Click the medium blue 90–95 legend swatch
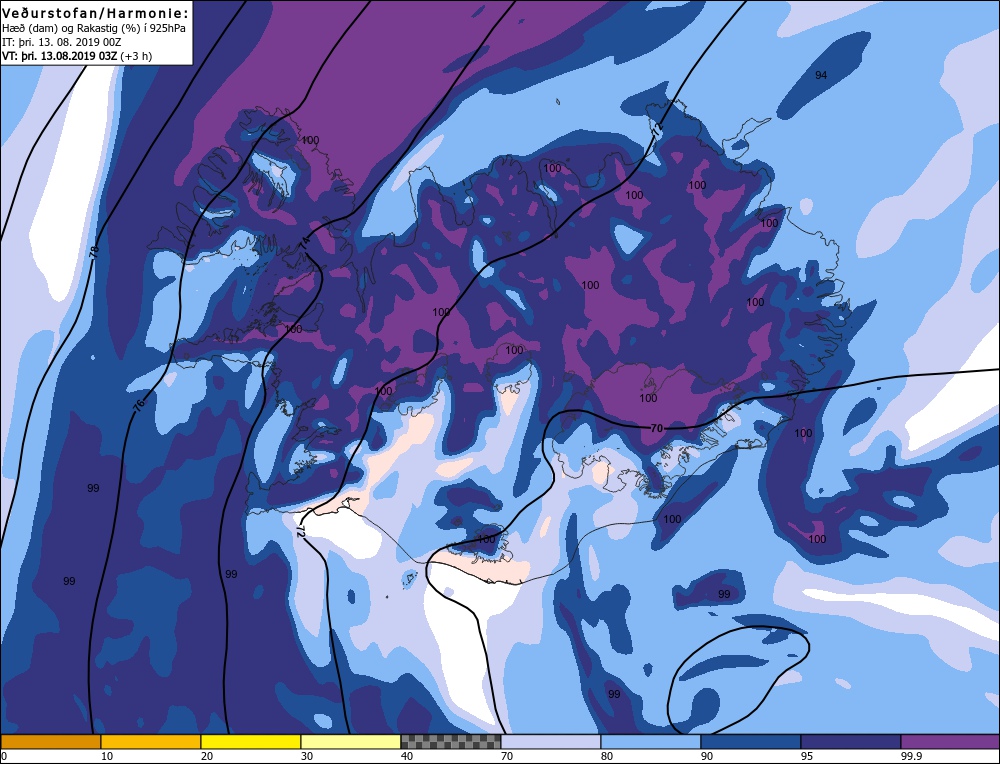 (x=751, y=742)
